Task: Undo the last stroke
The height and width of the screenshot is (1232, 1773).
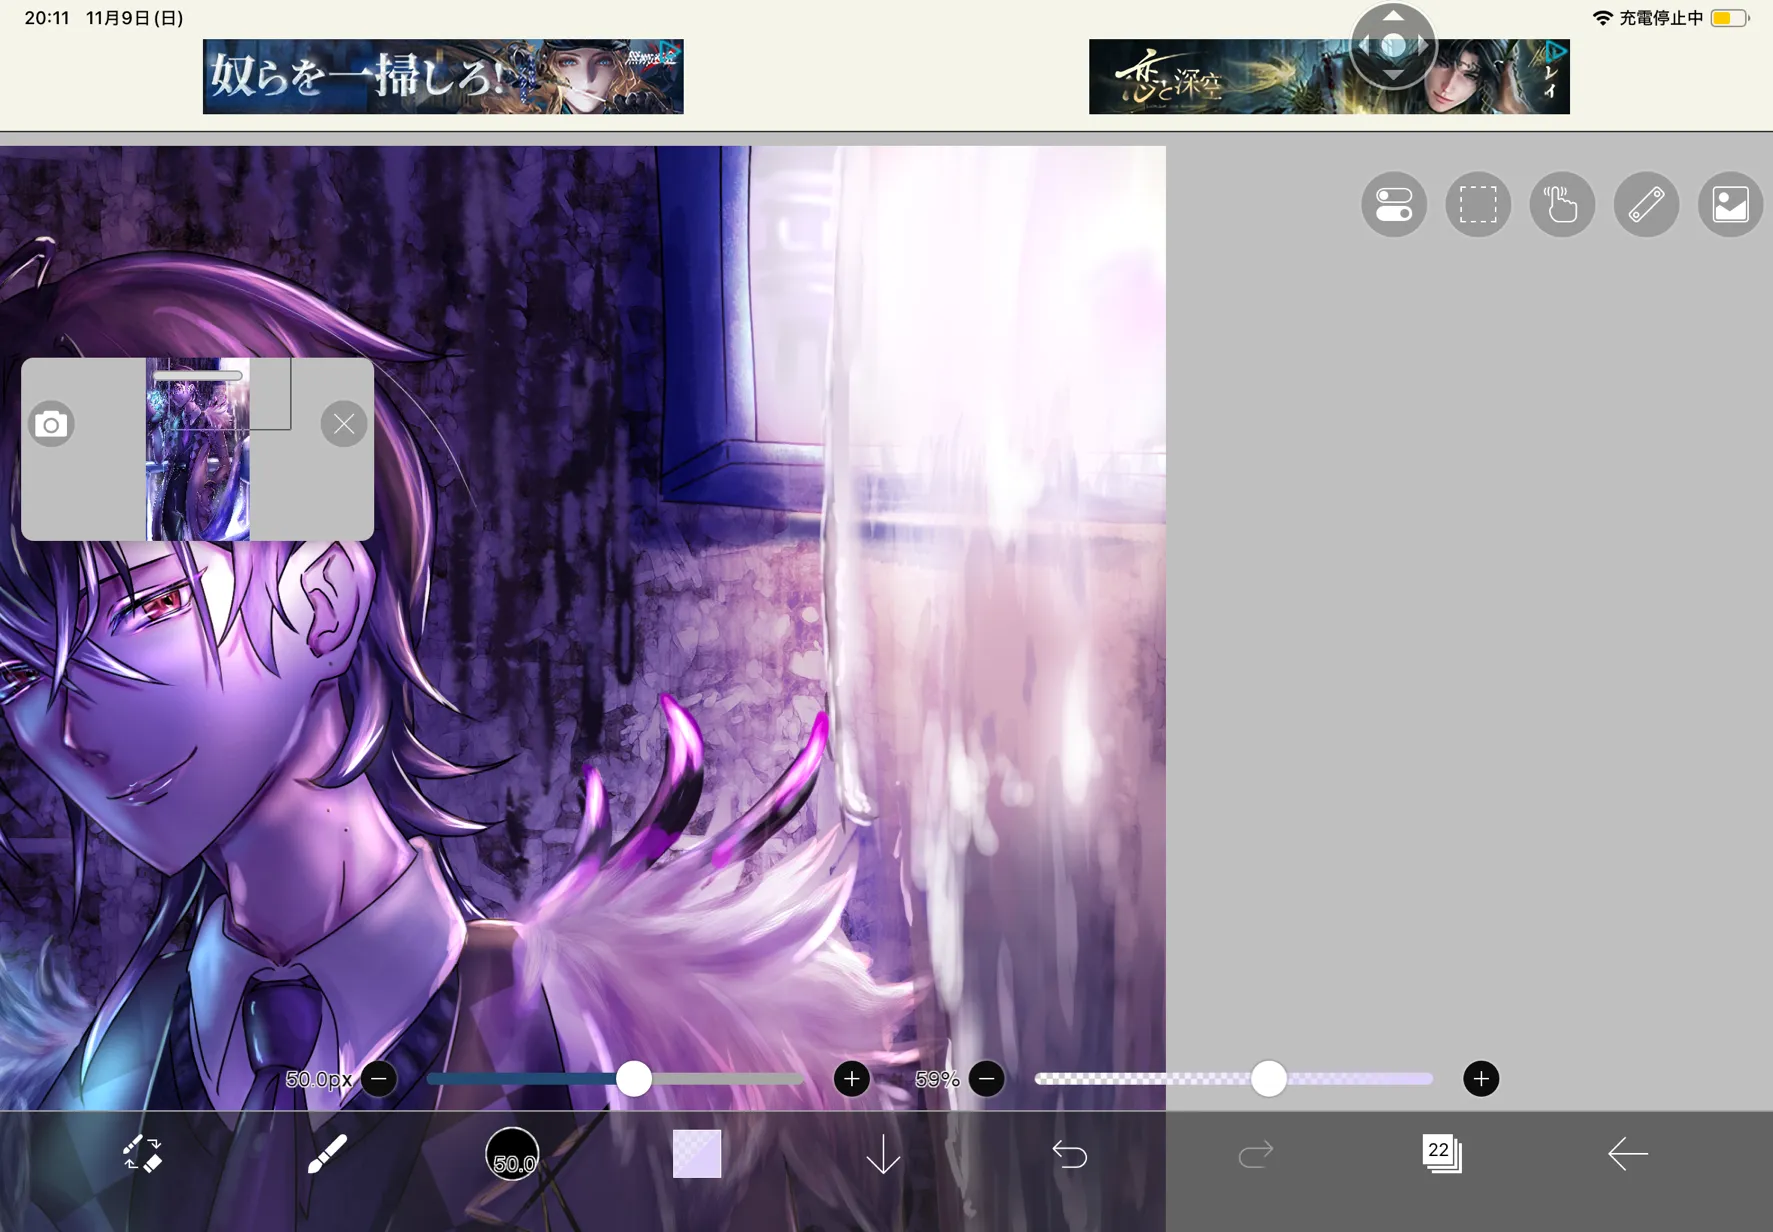Action: (1069, 1154)
